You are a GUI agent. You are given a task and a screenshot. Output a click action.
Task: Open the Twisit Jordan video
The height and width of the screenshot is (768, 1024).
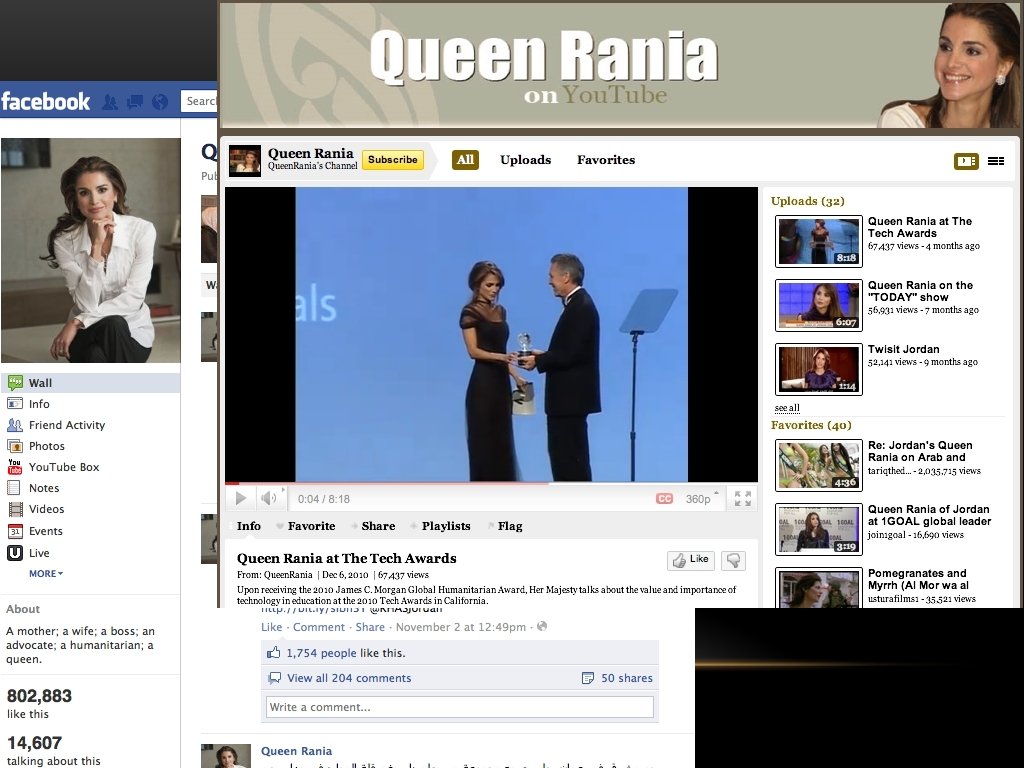click(818, 369)
